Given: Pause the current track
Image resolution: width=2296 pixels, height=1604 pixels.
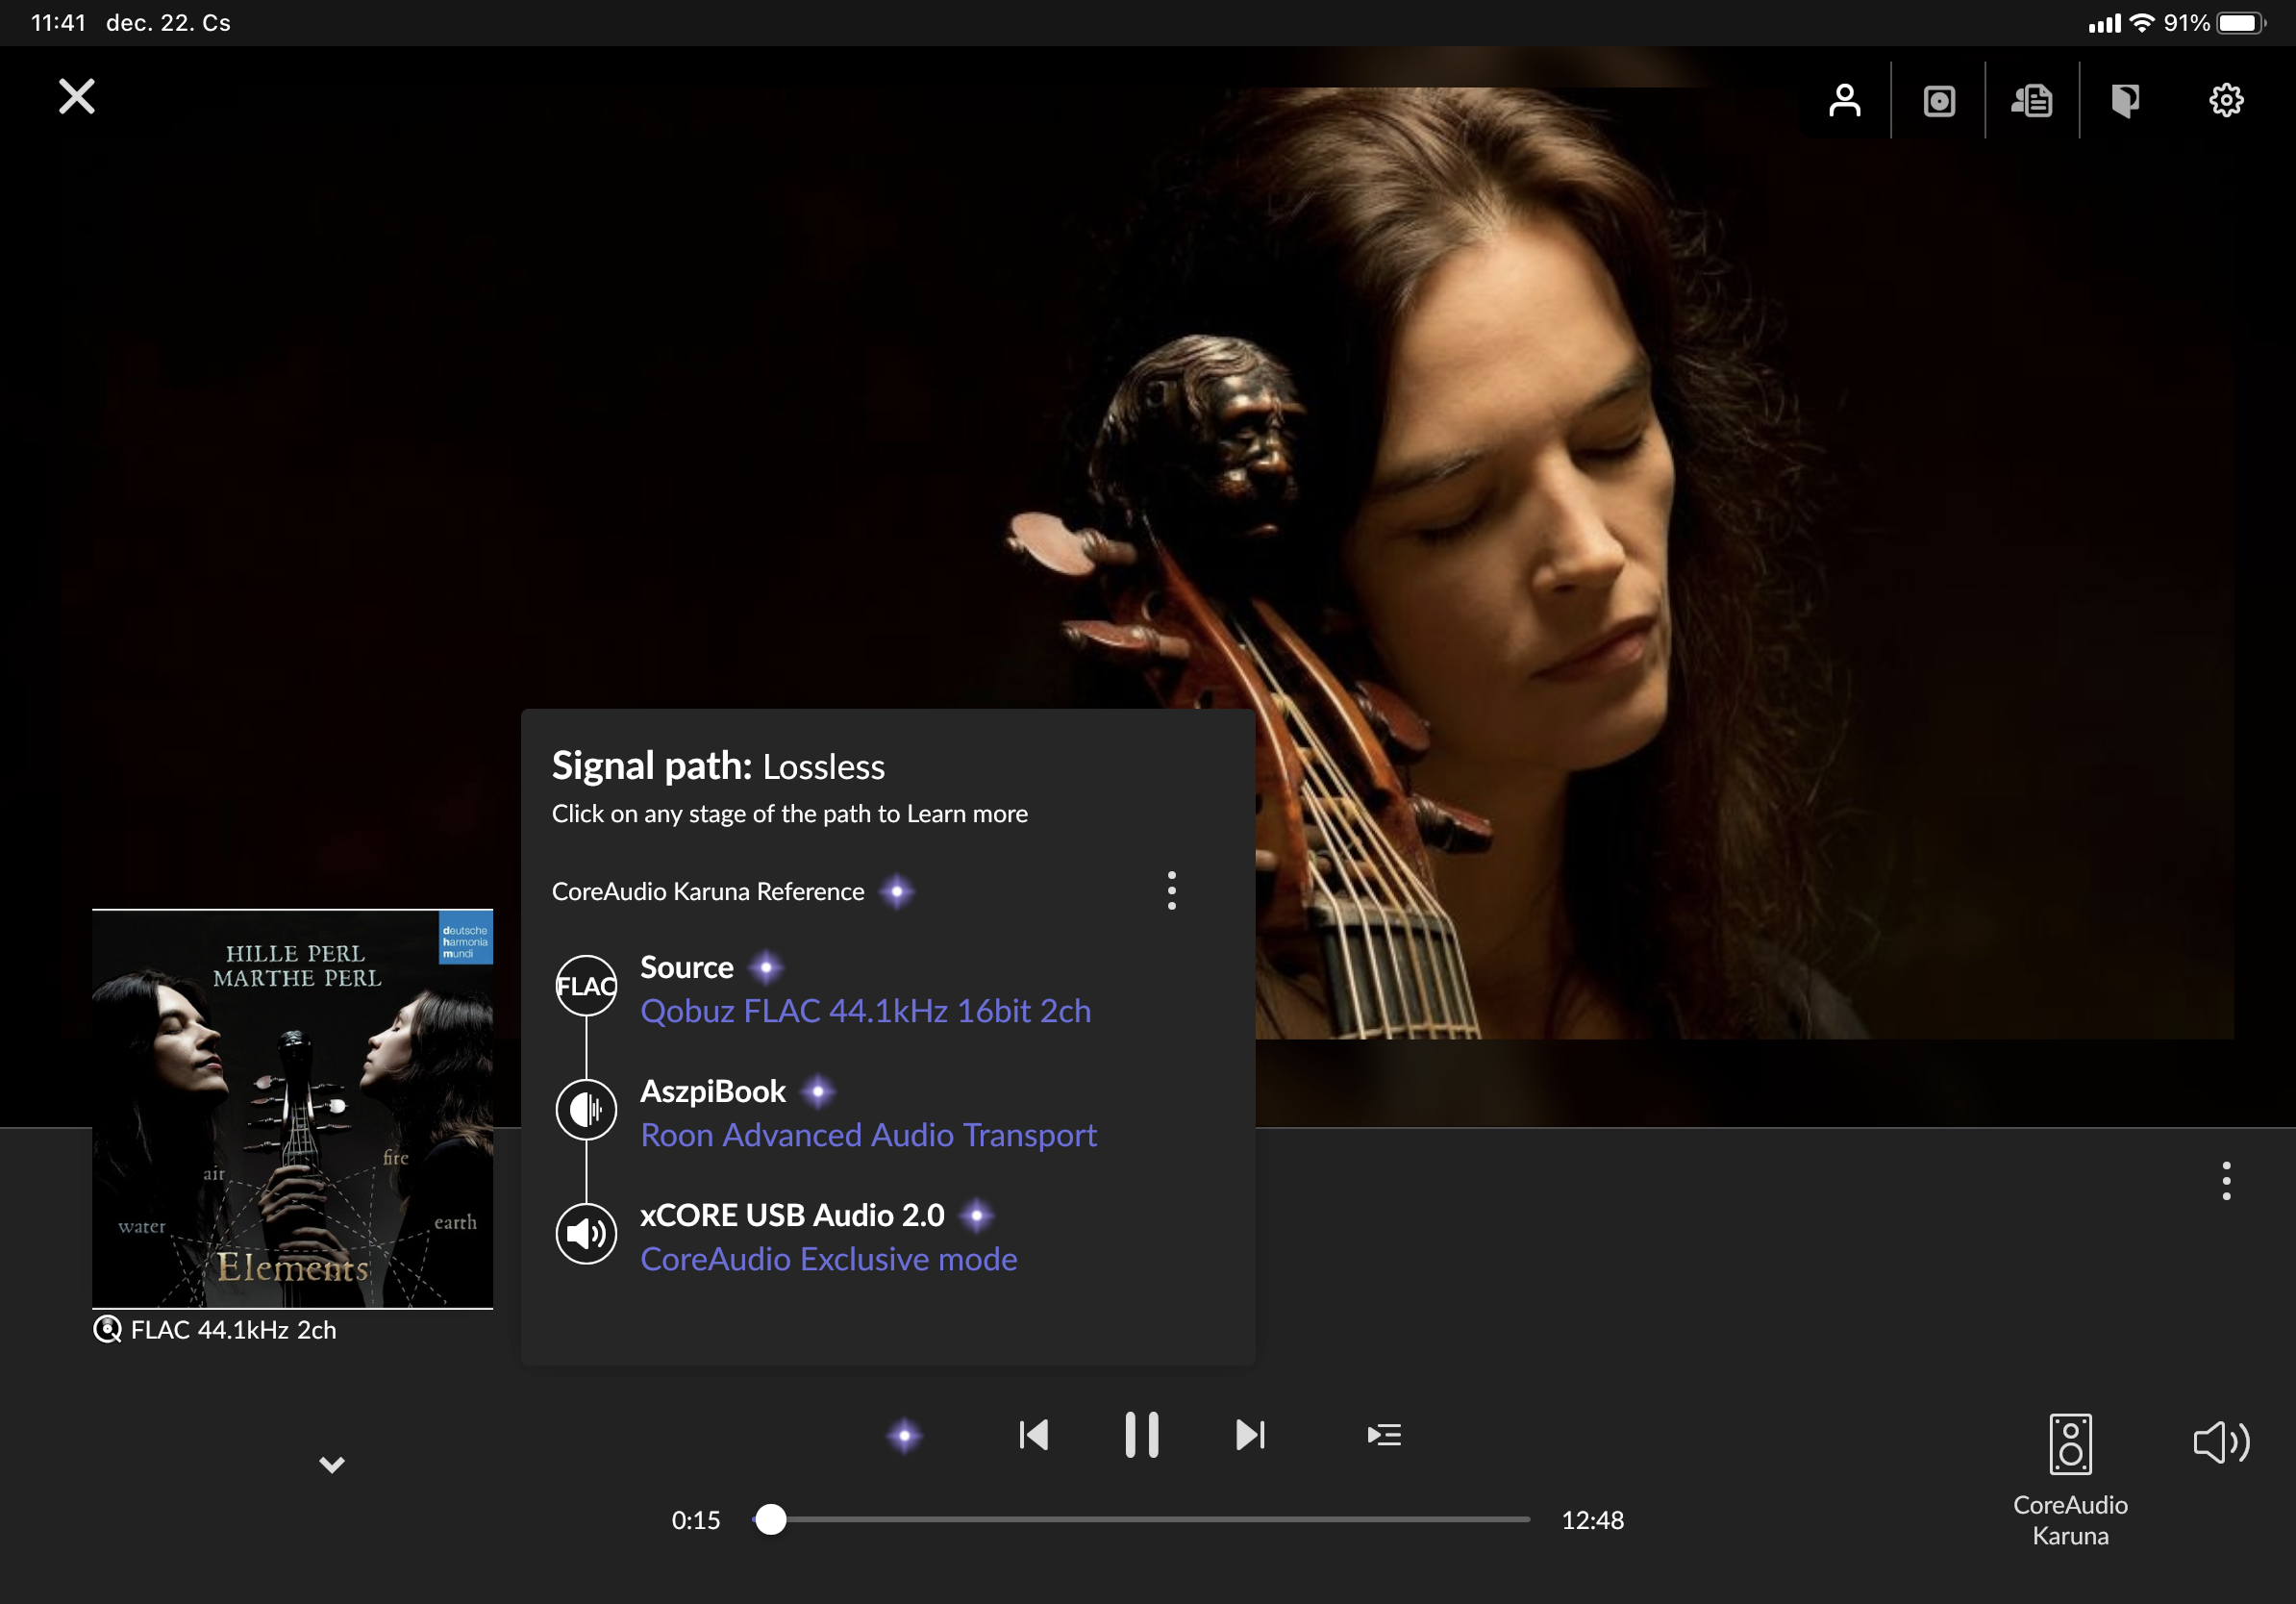Looking at the screenshot, I should [1141, 1435].
